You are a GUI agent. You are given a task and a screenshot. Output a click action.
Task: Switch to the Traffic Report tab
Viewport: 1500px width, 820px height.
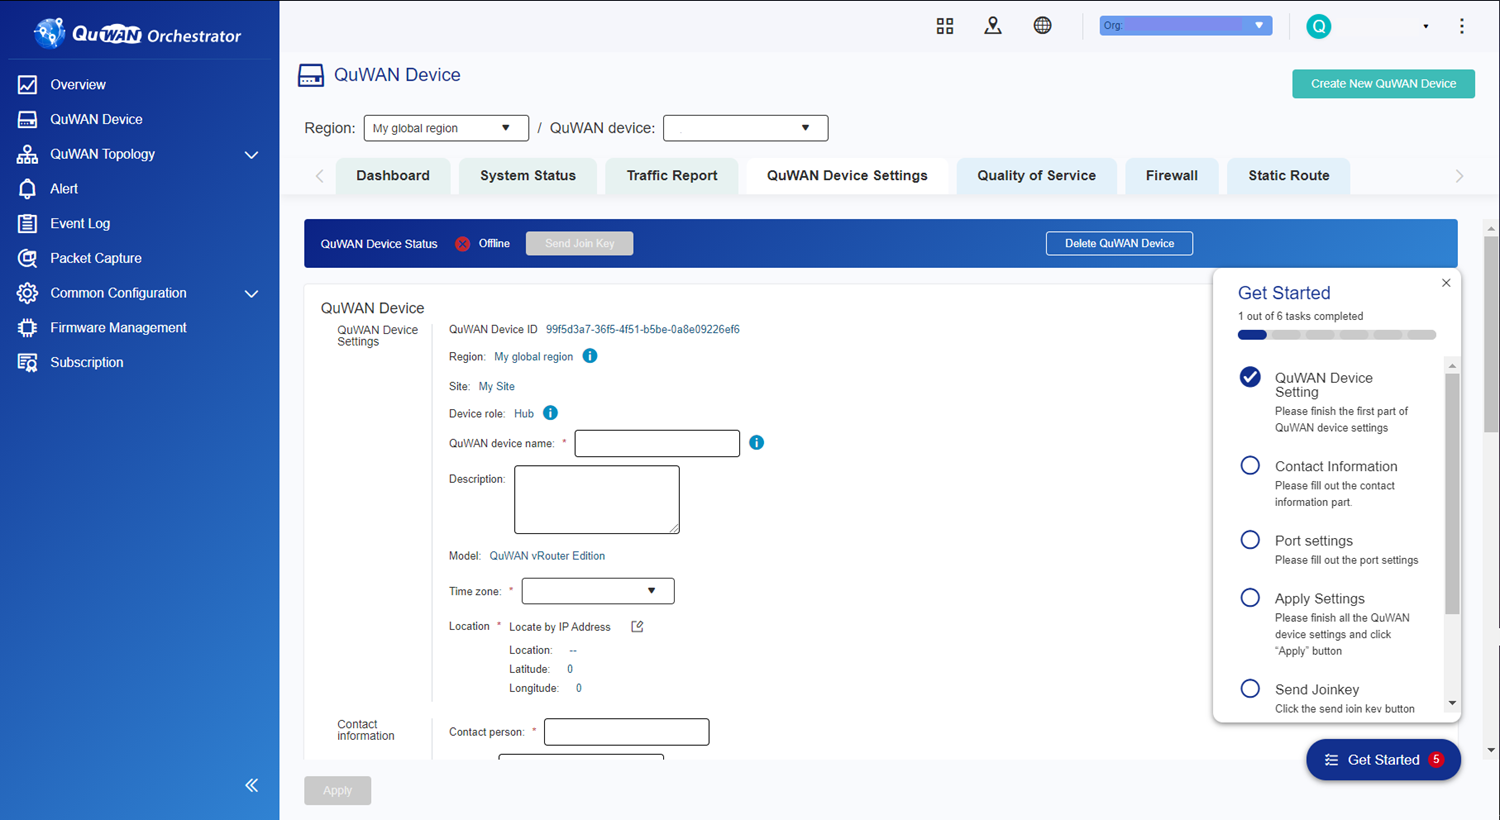672,176
